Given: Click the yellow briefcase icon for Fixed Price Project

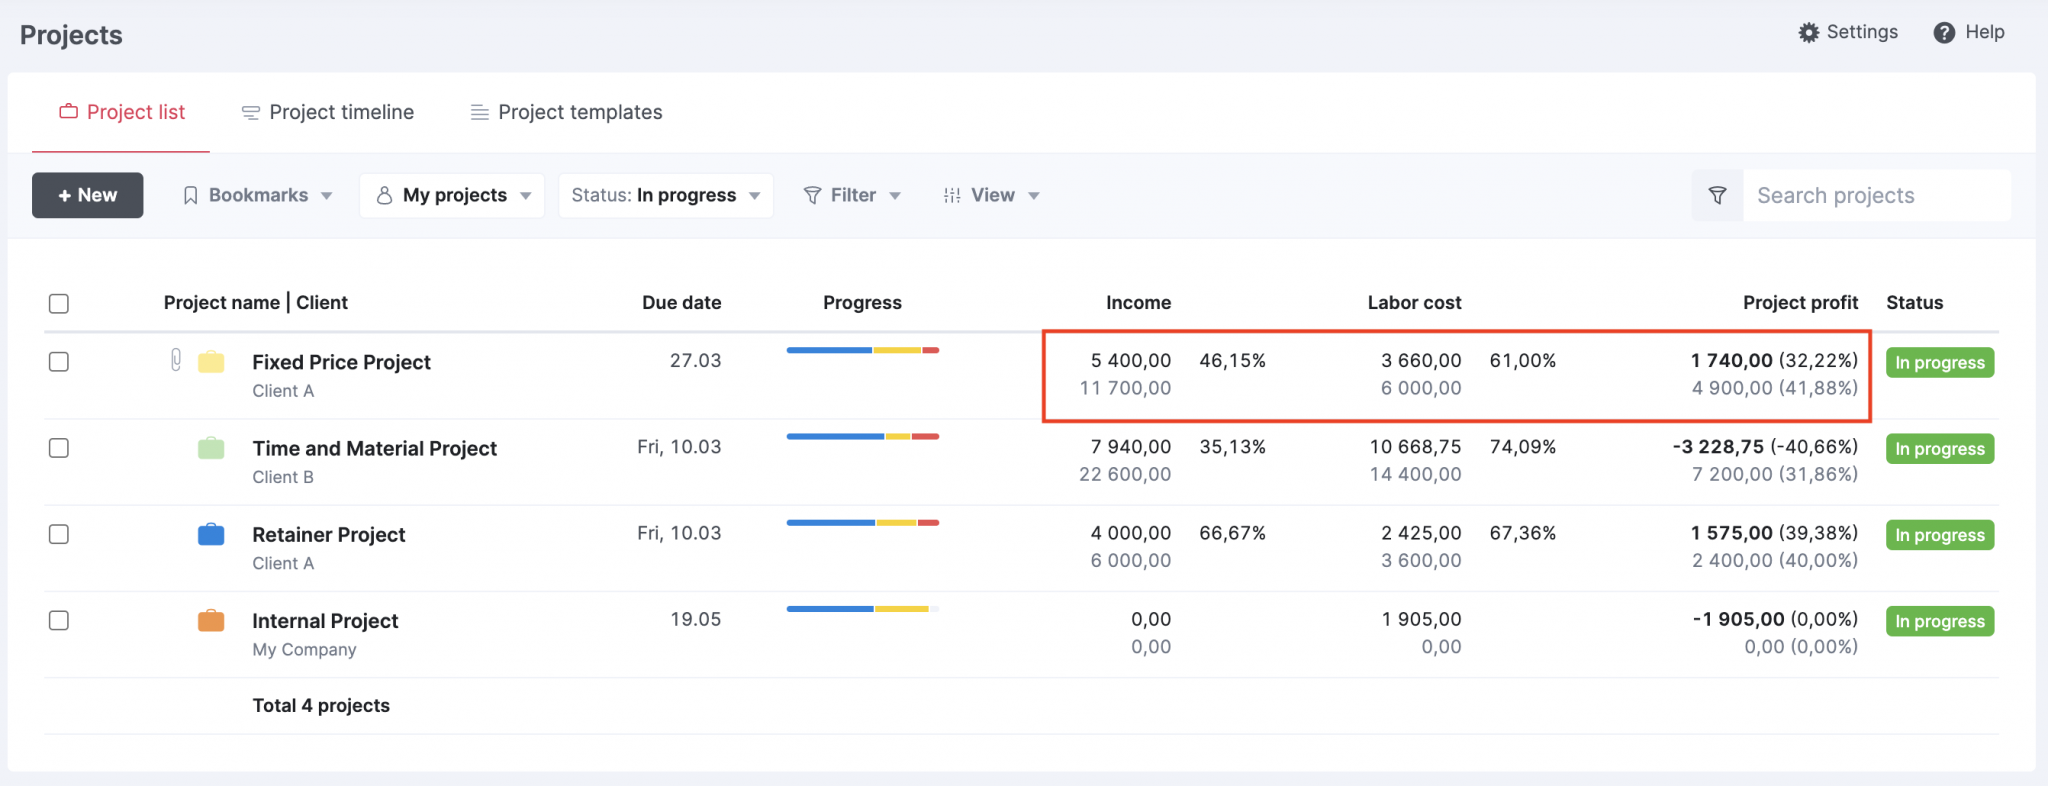Looking at the screenshot, I should [211, 362].
